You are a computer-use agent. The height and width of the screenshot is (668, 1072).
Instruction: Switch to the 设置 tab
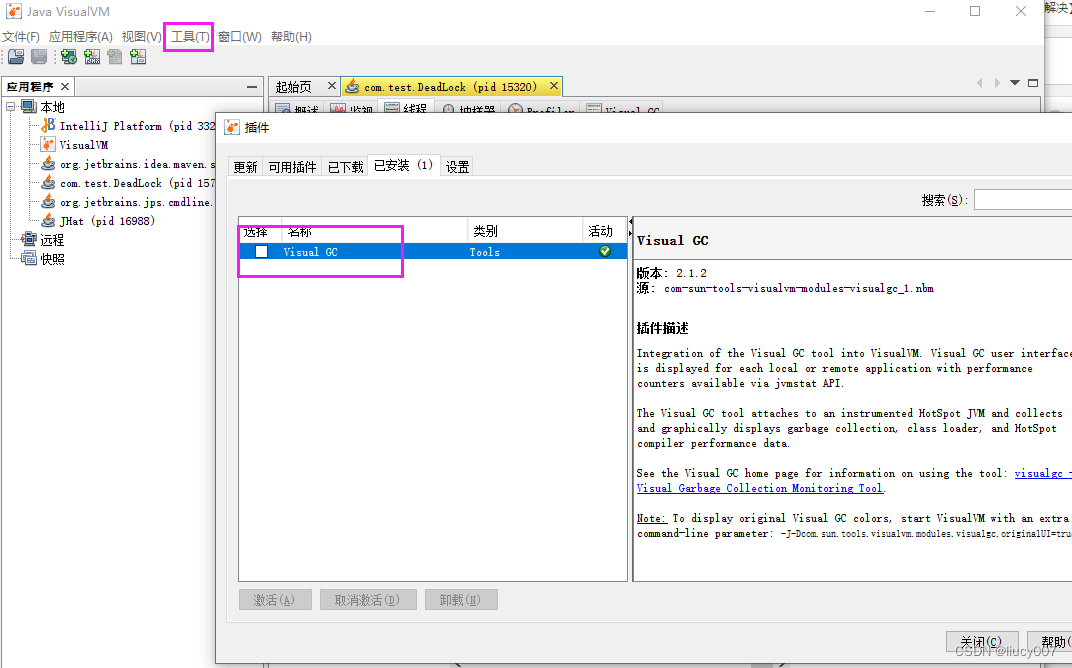tap(457, 167)
